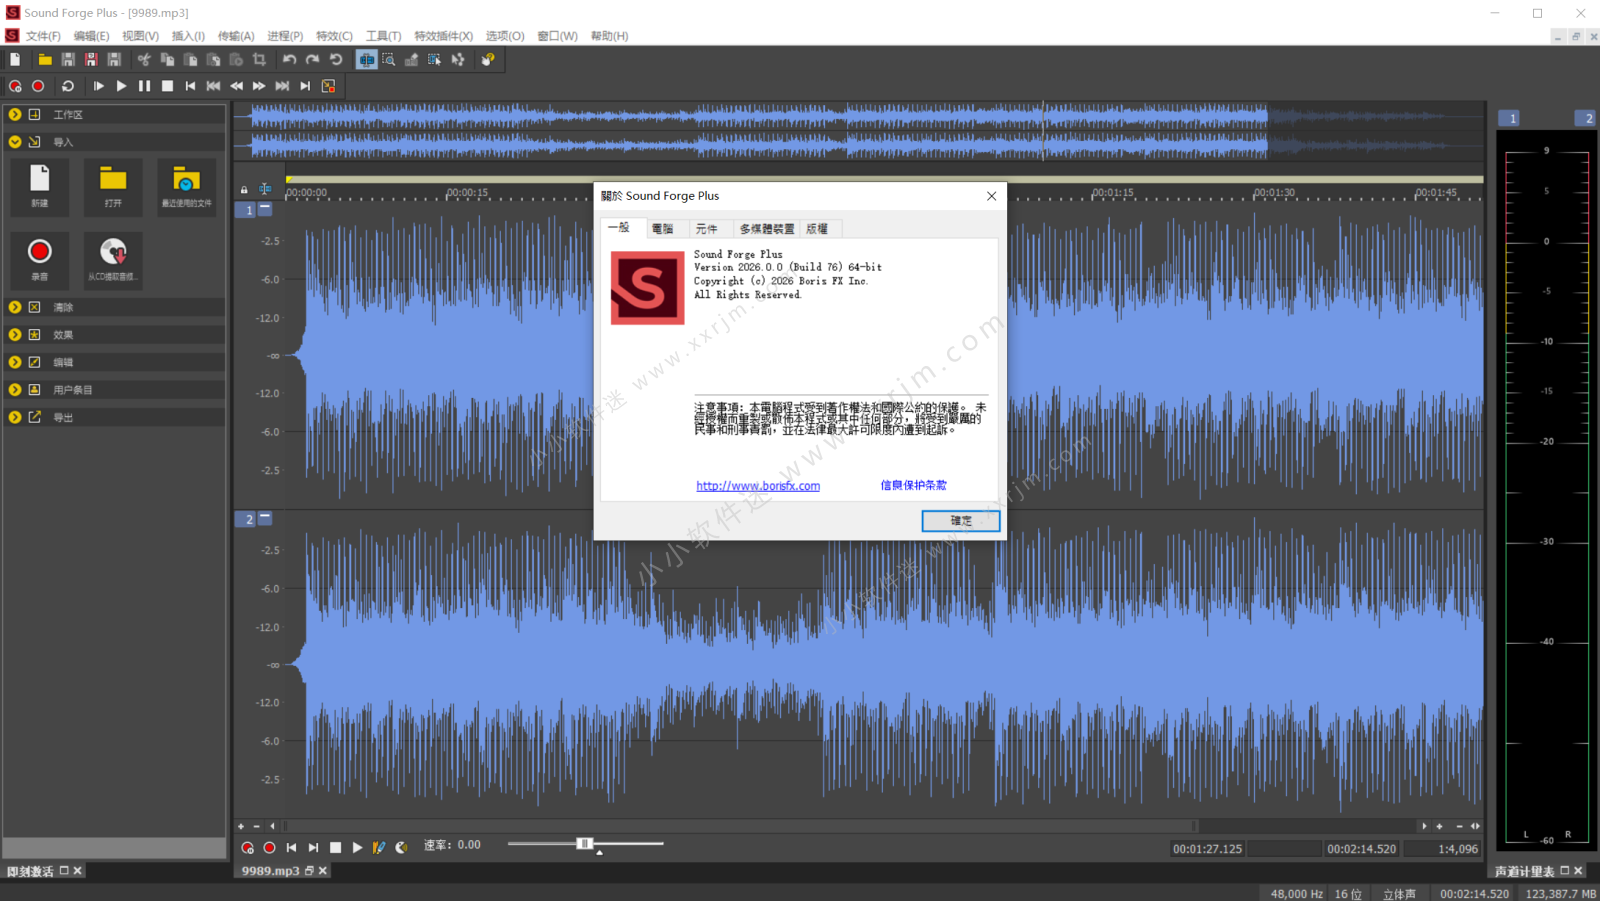Image resolution: width=1600 pixels, height=901 pixels.
Task: Close the About Sound Forge Plus dialog
Action: 991,196
